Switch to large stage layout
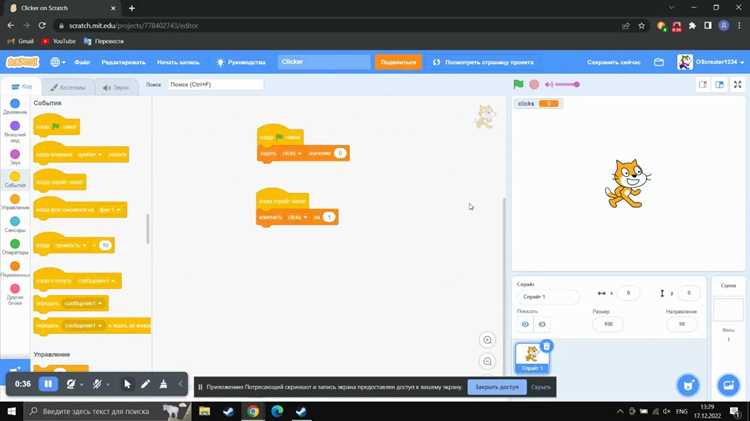This screenshot has height=421, width=750. pos(719,84)
